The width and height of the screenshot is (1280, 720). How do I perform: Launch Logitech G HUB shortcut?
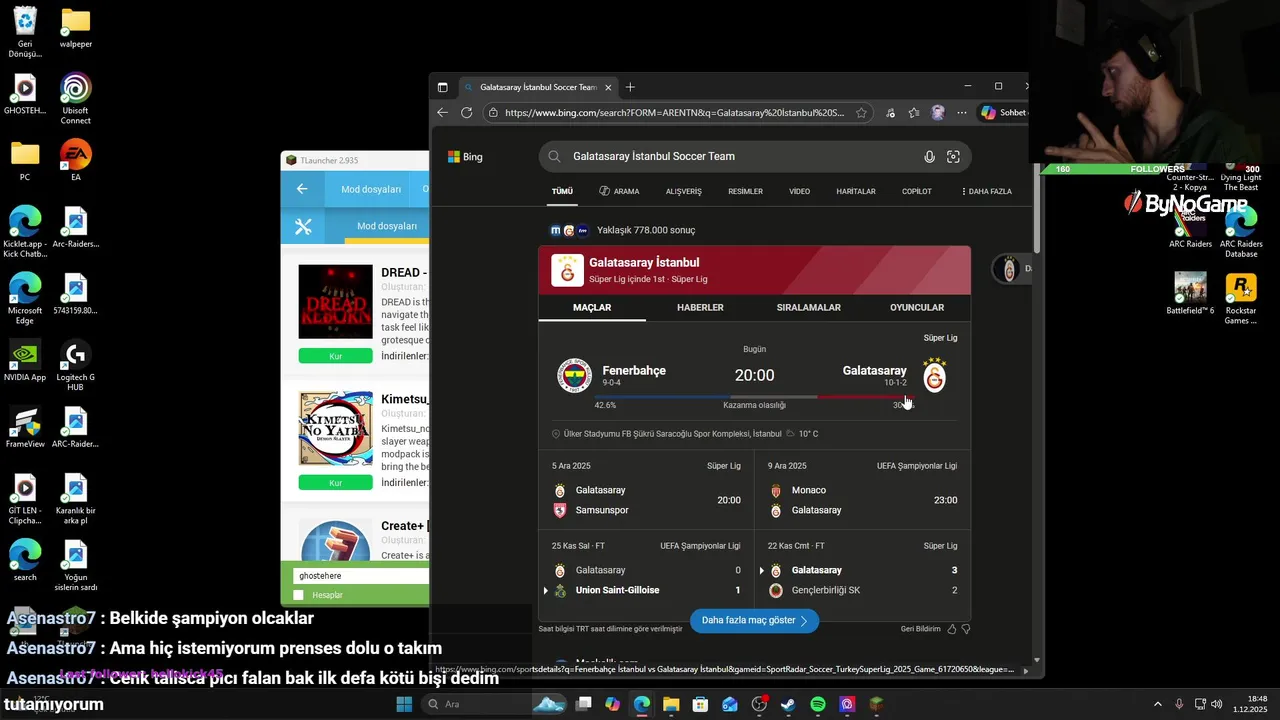(75, 365)
